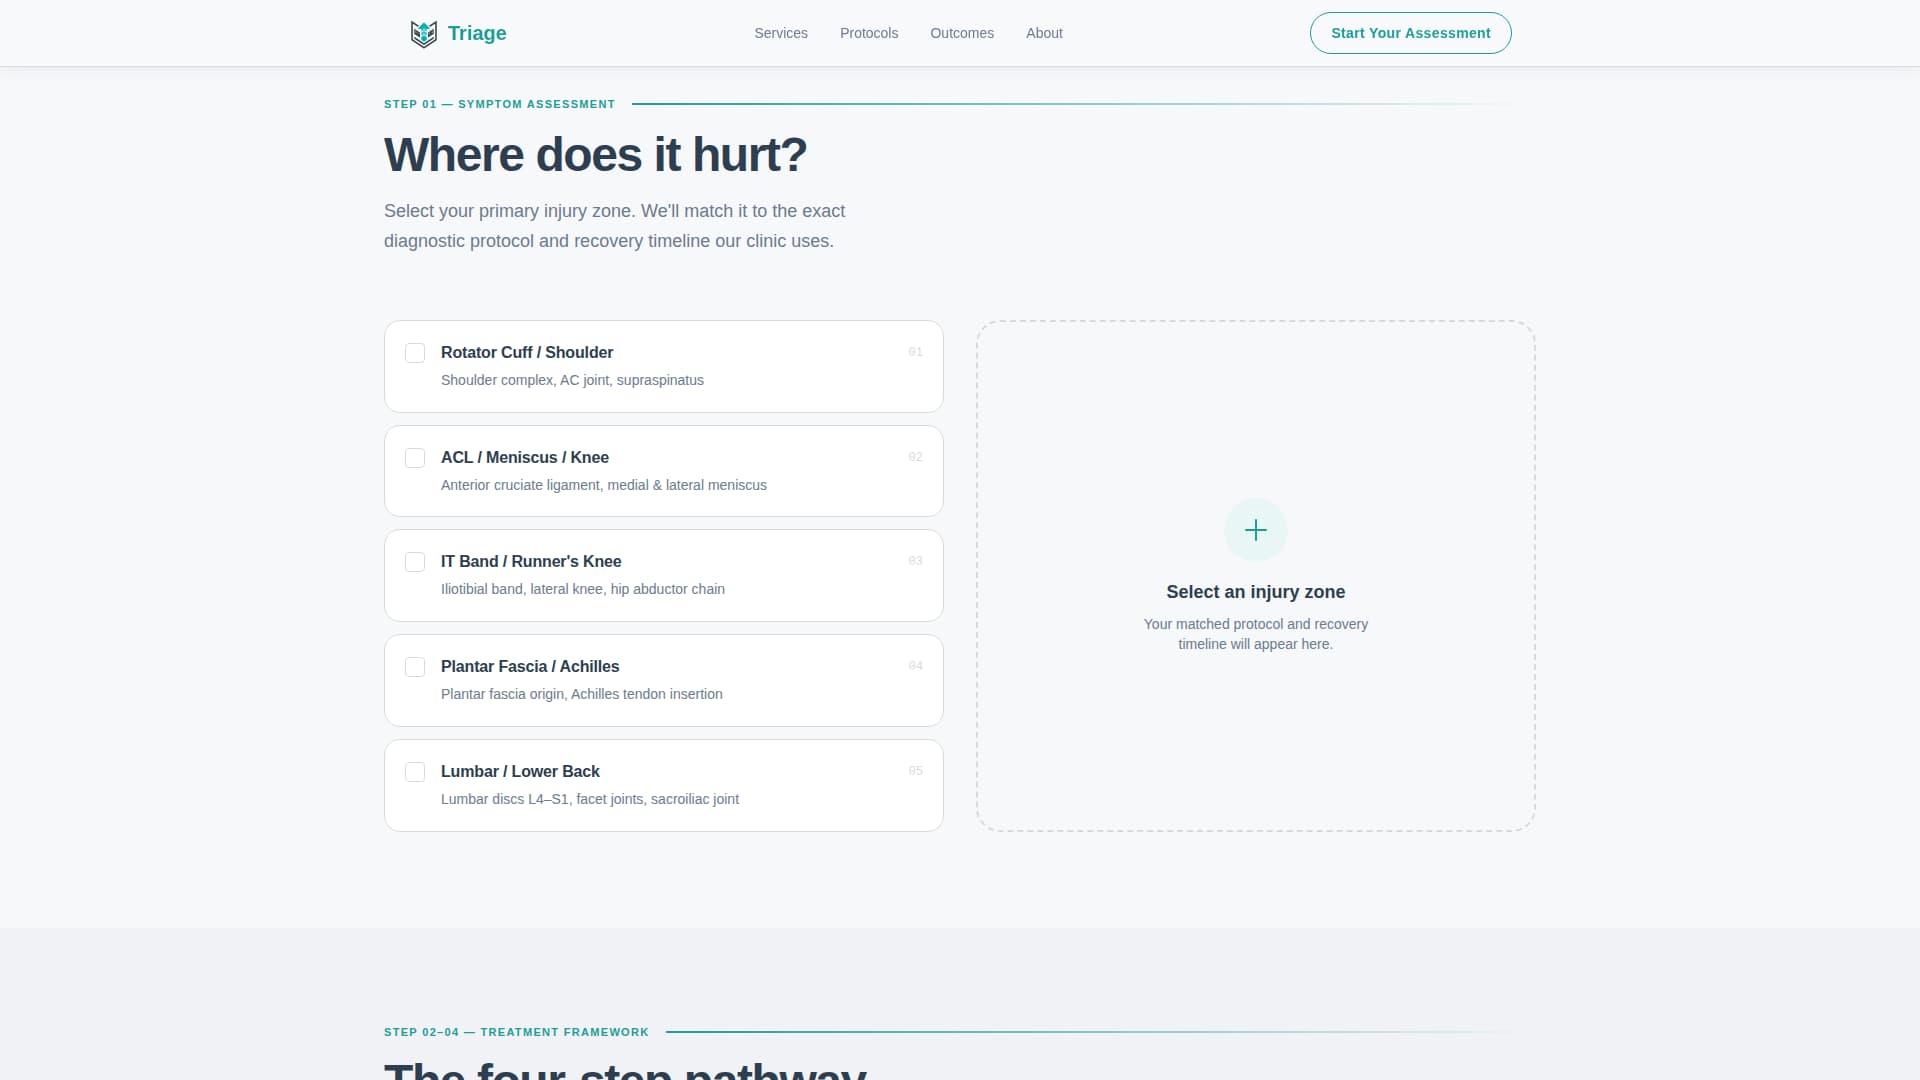Click 'Plantar fascia origin, Achilles tendon insertion'
The width and height of the screenshot is (1920, 1080).
point(582,694)
